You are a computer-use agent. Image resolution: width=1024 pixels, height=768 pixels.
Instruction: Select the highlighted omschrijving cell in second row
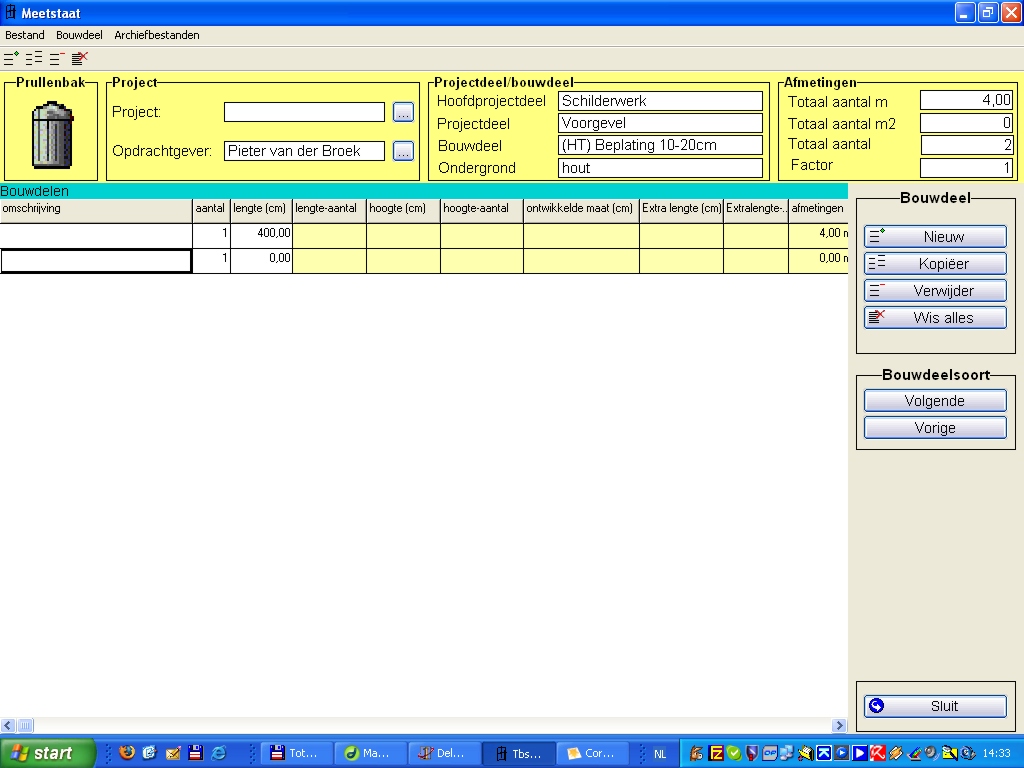[x=96, y=261]
